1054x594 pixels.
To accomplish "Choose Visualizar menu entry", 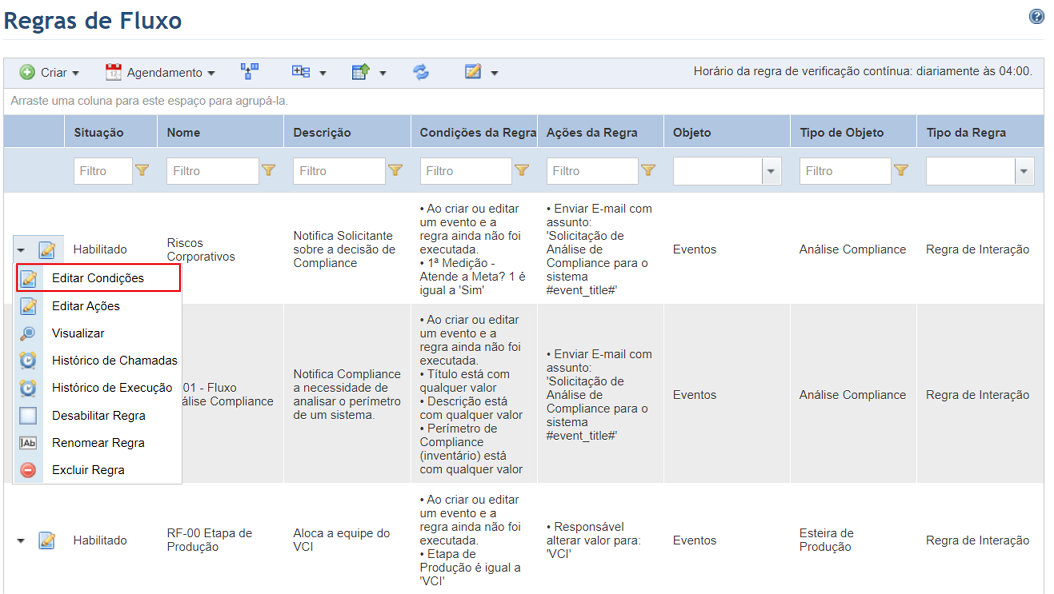I will click(98, 333).
